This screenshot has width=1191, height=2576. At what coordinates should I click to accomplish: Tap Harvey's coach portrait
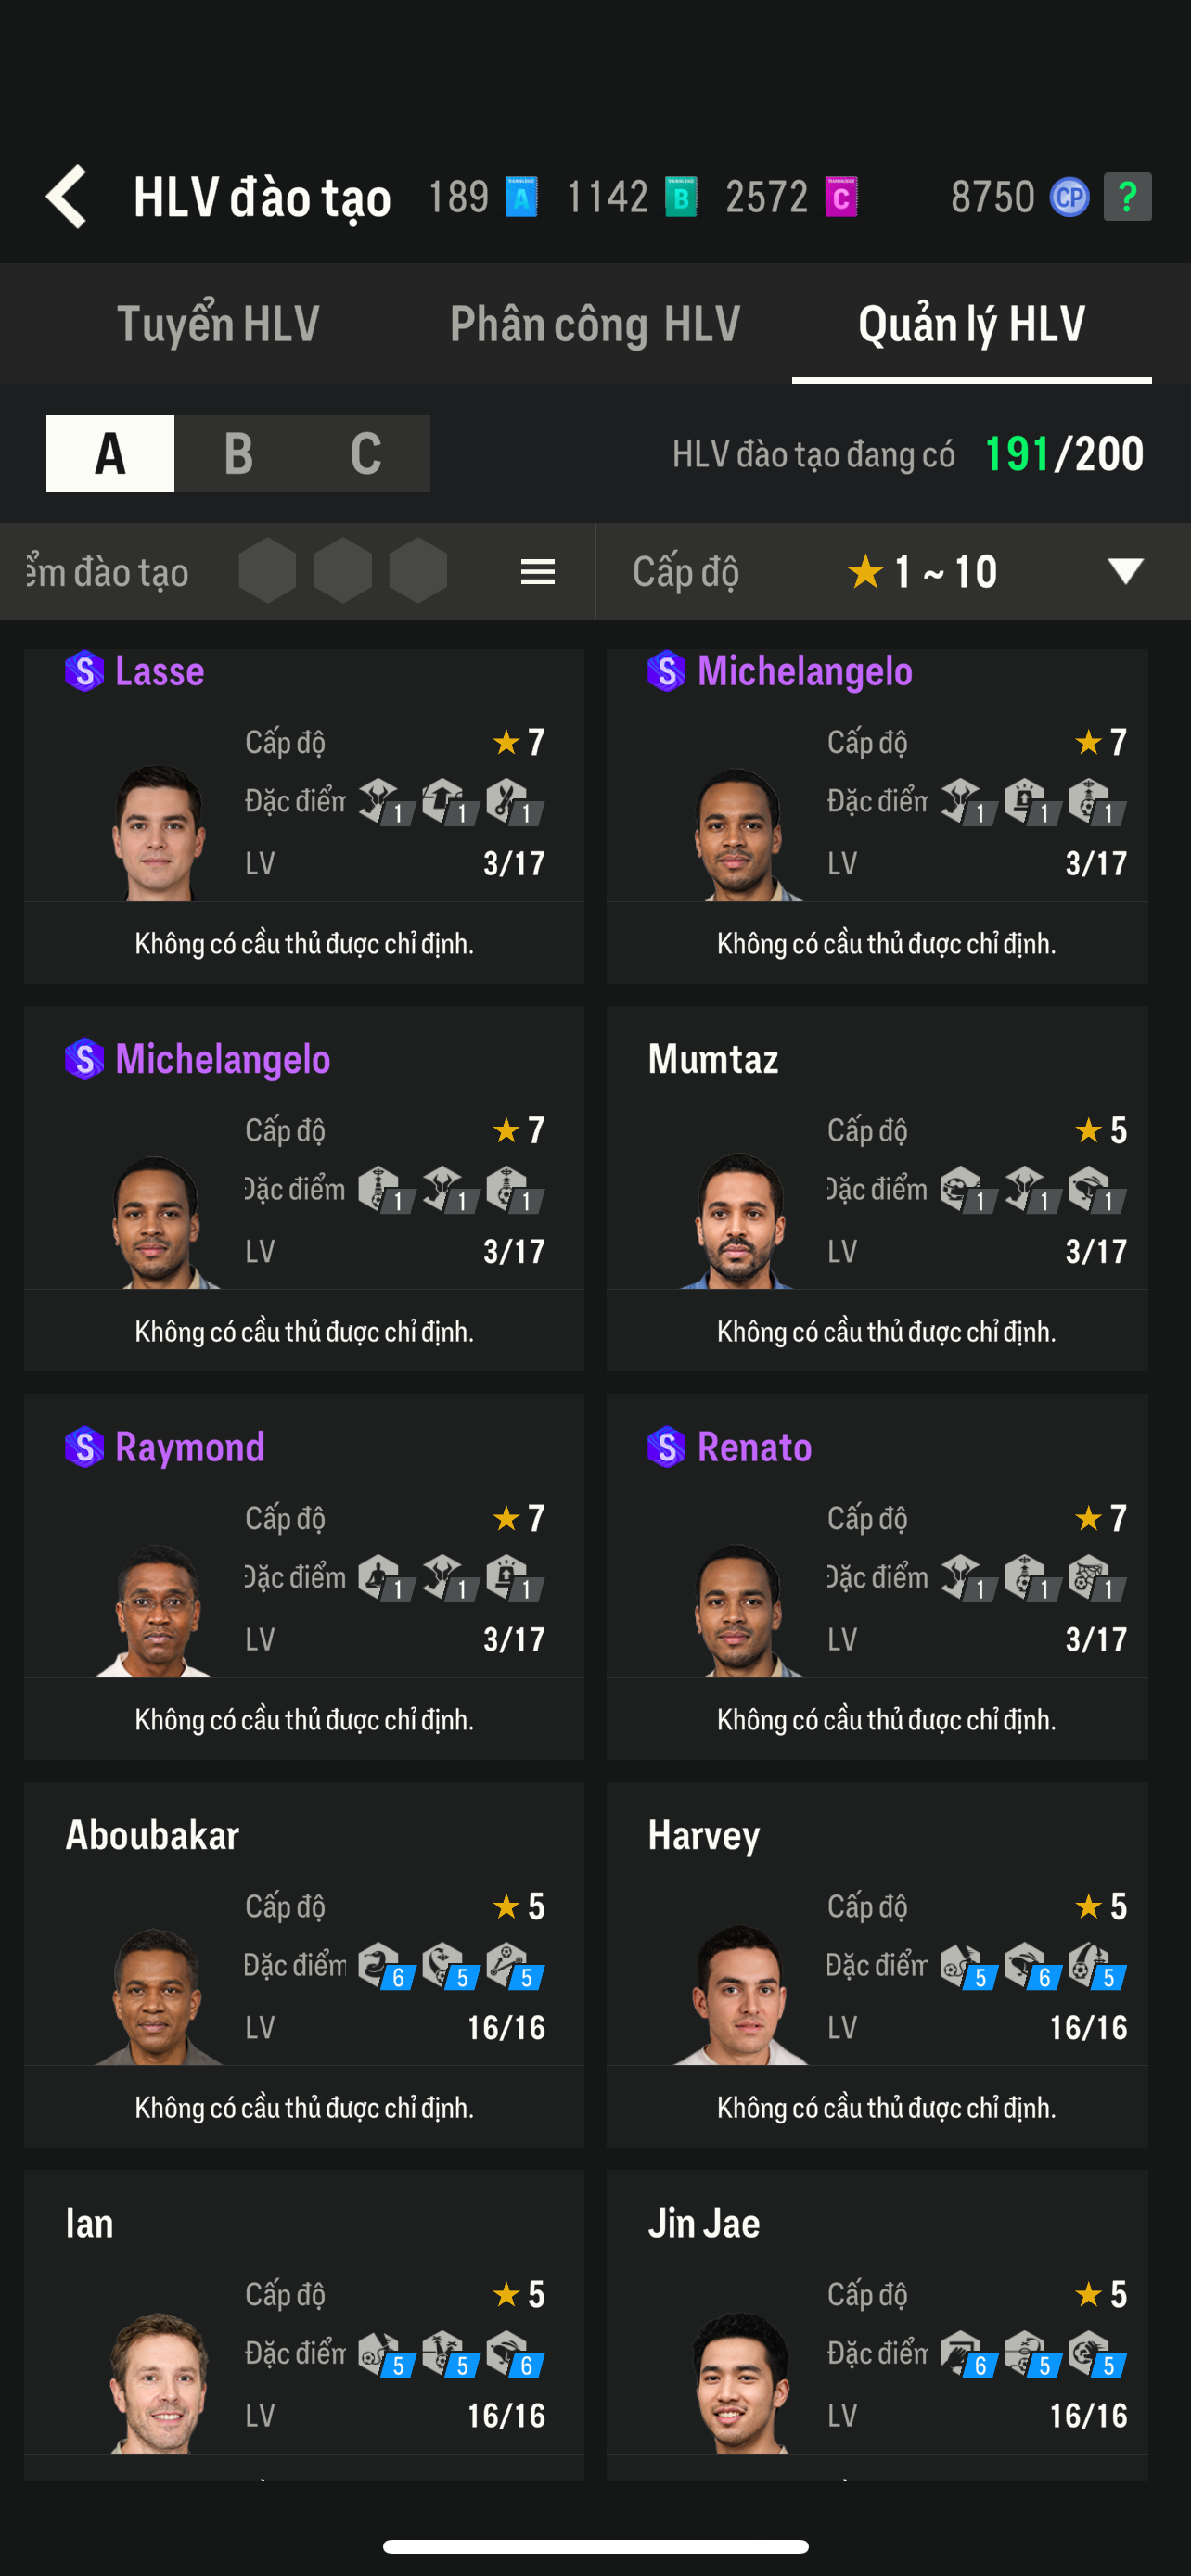coord(740,1997)
